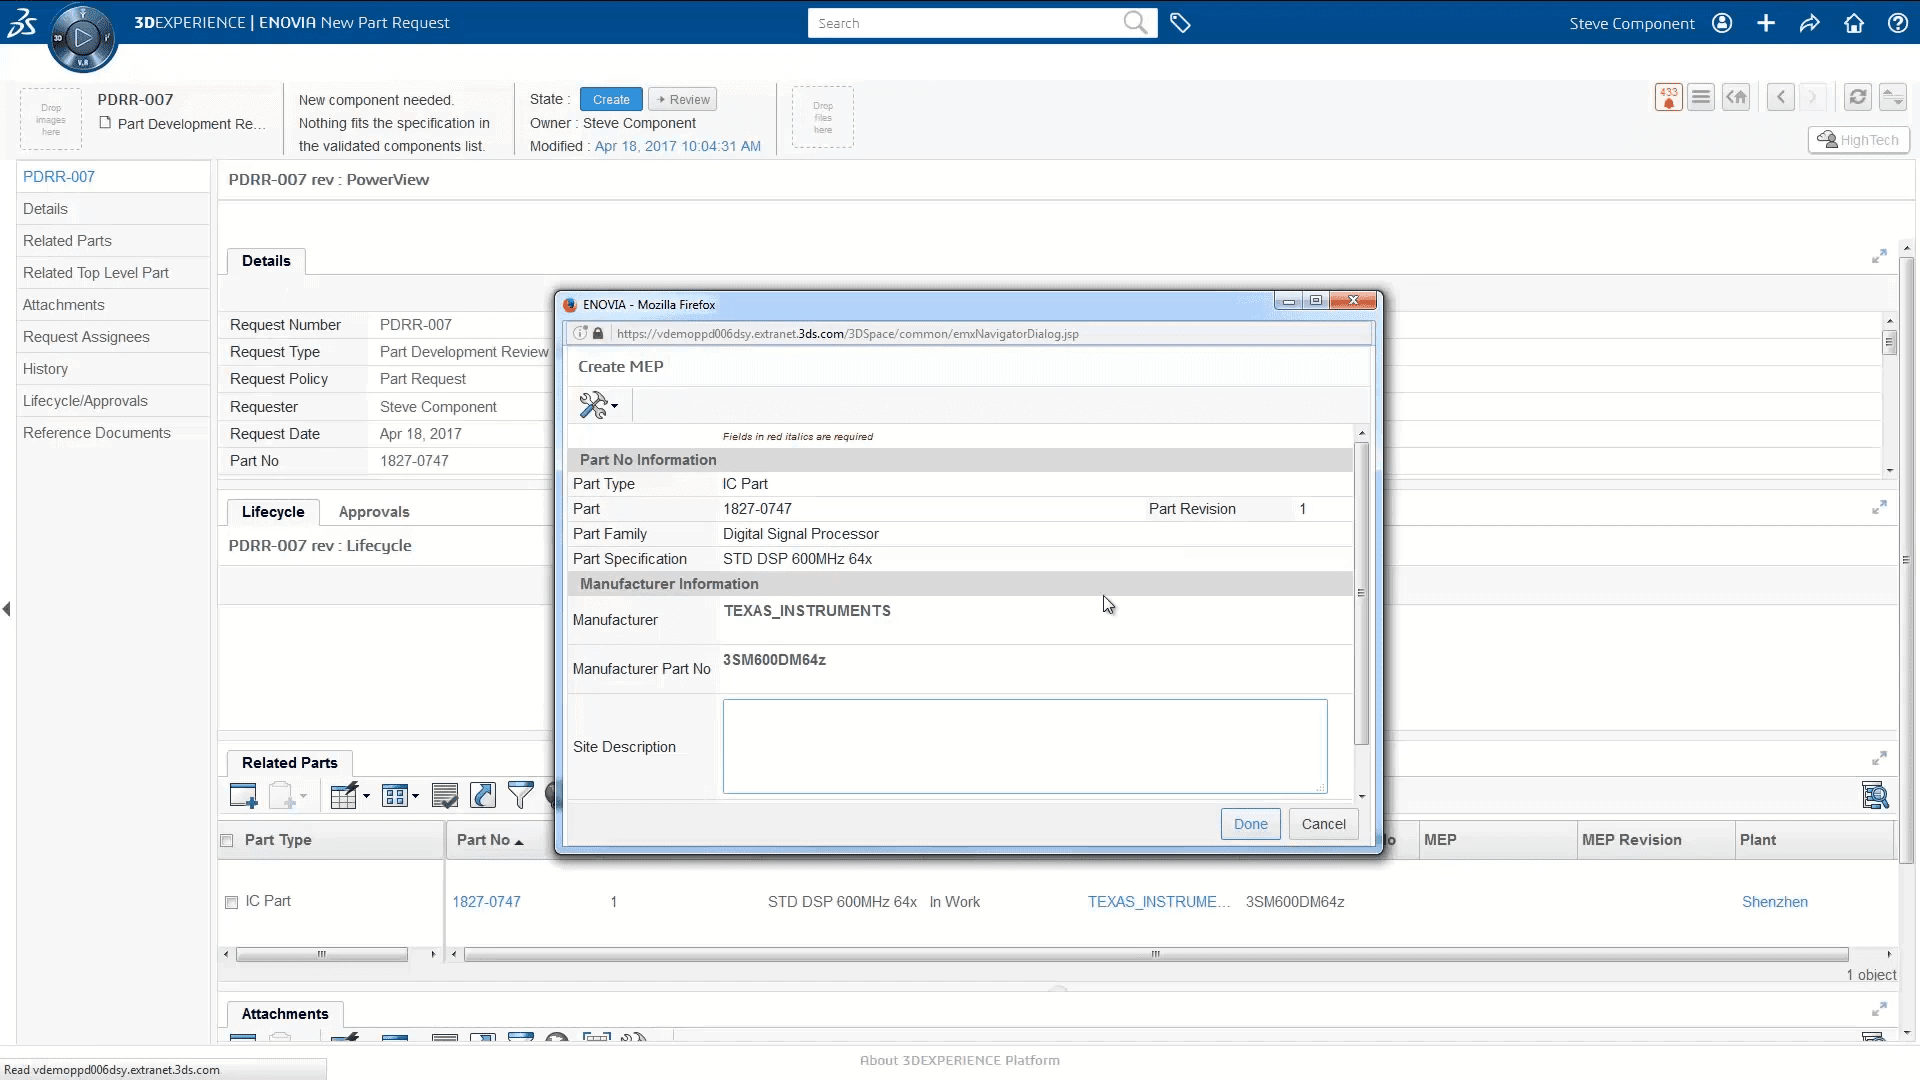The width and height of the screenshot is (1920, 1080).
Task: Click the Related Parts horizontal scrollbar
Action: [x=1155, y=954]
